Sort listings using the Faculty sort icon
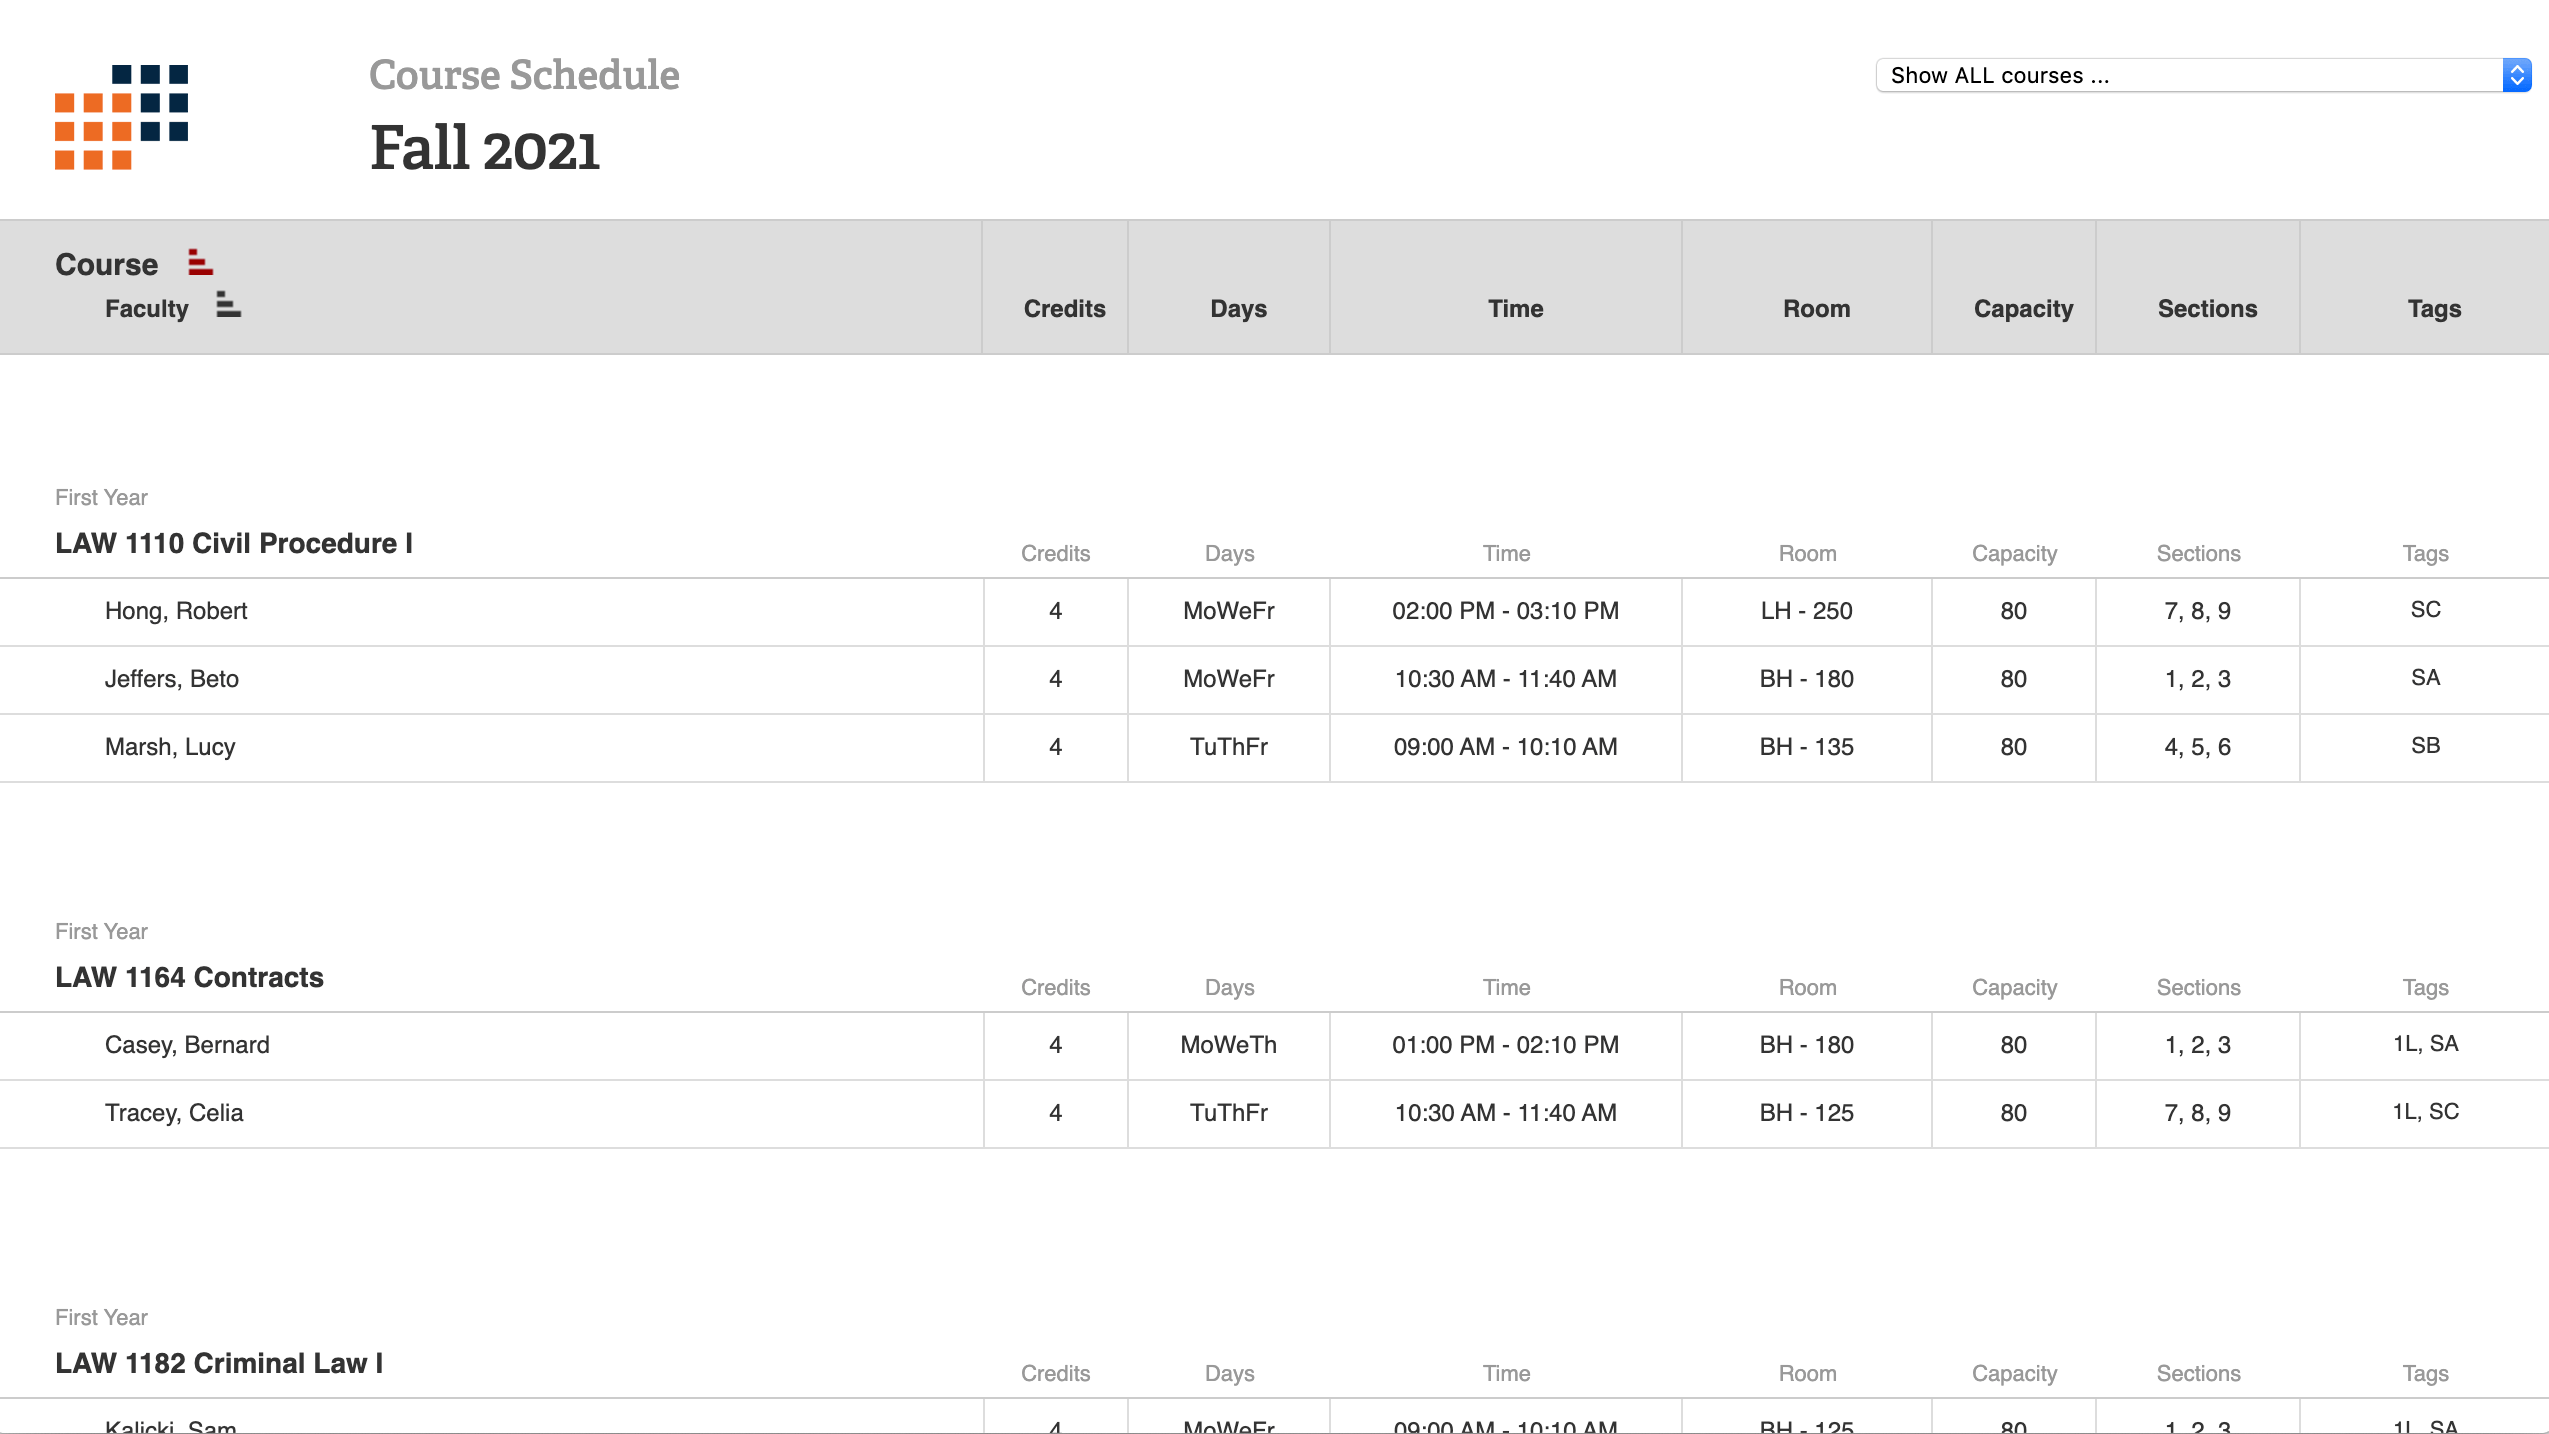The image size is (2549, 1434). 227,306
